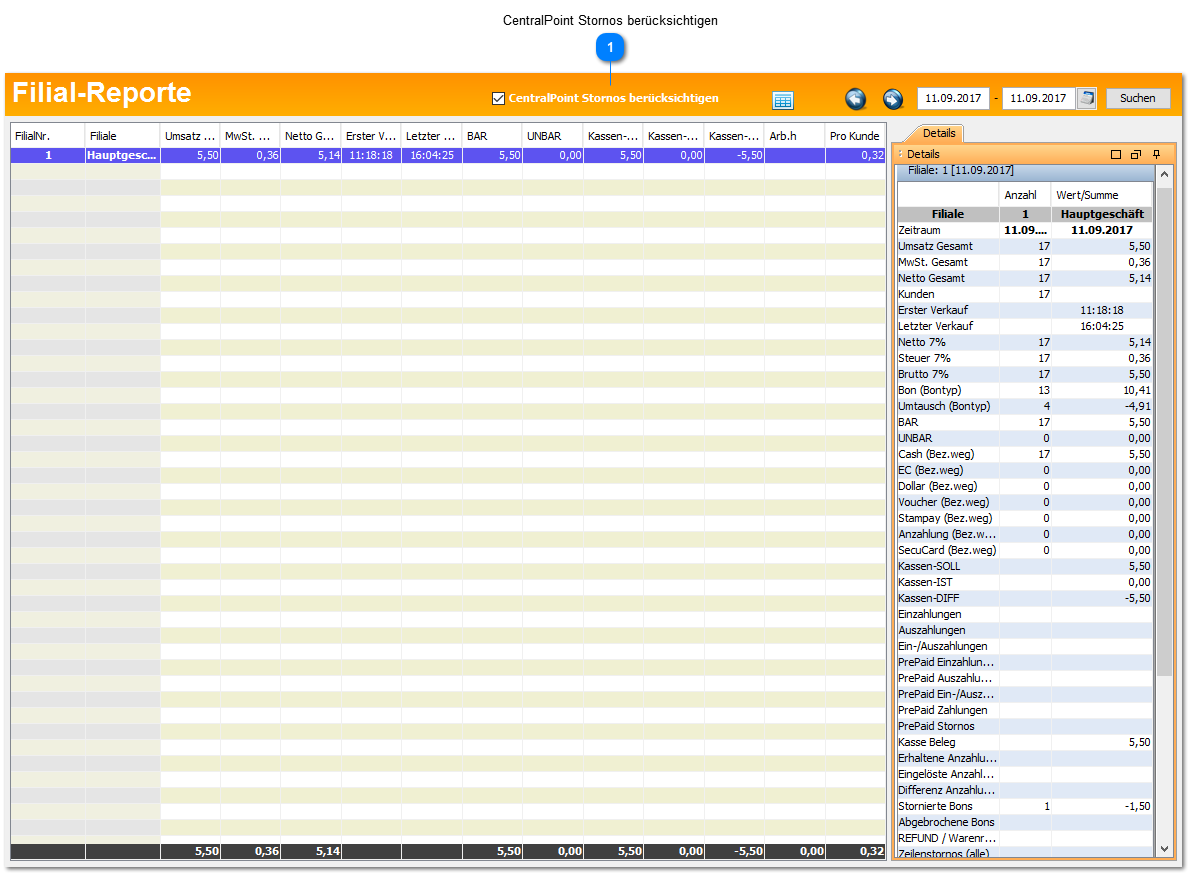Sort by Pro Kunde column header
This screenshot has width=1191, height=876.
coord(855,136)
